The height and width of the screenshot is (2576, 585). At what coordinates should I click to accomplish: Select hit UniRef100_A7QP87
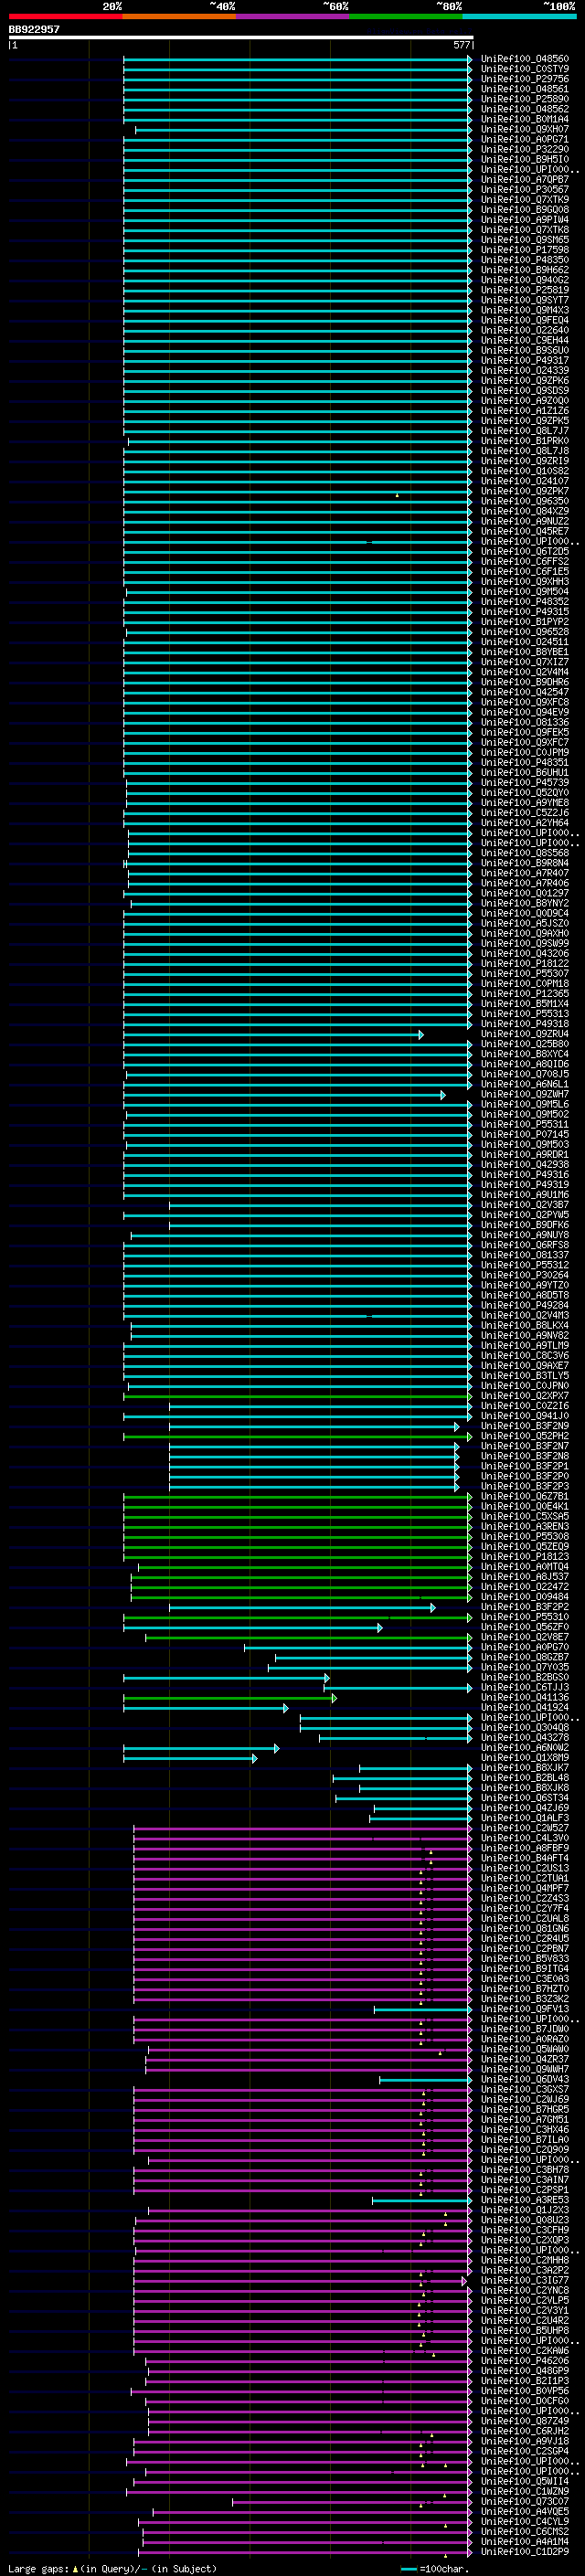[x=524, y=180]
